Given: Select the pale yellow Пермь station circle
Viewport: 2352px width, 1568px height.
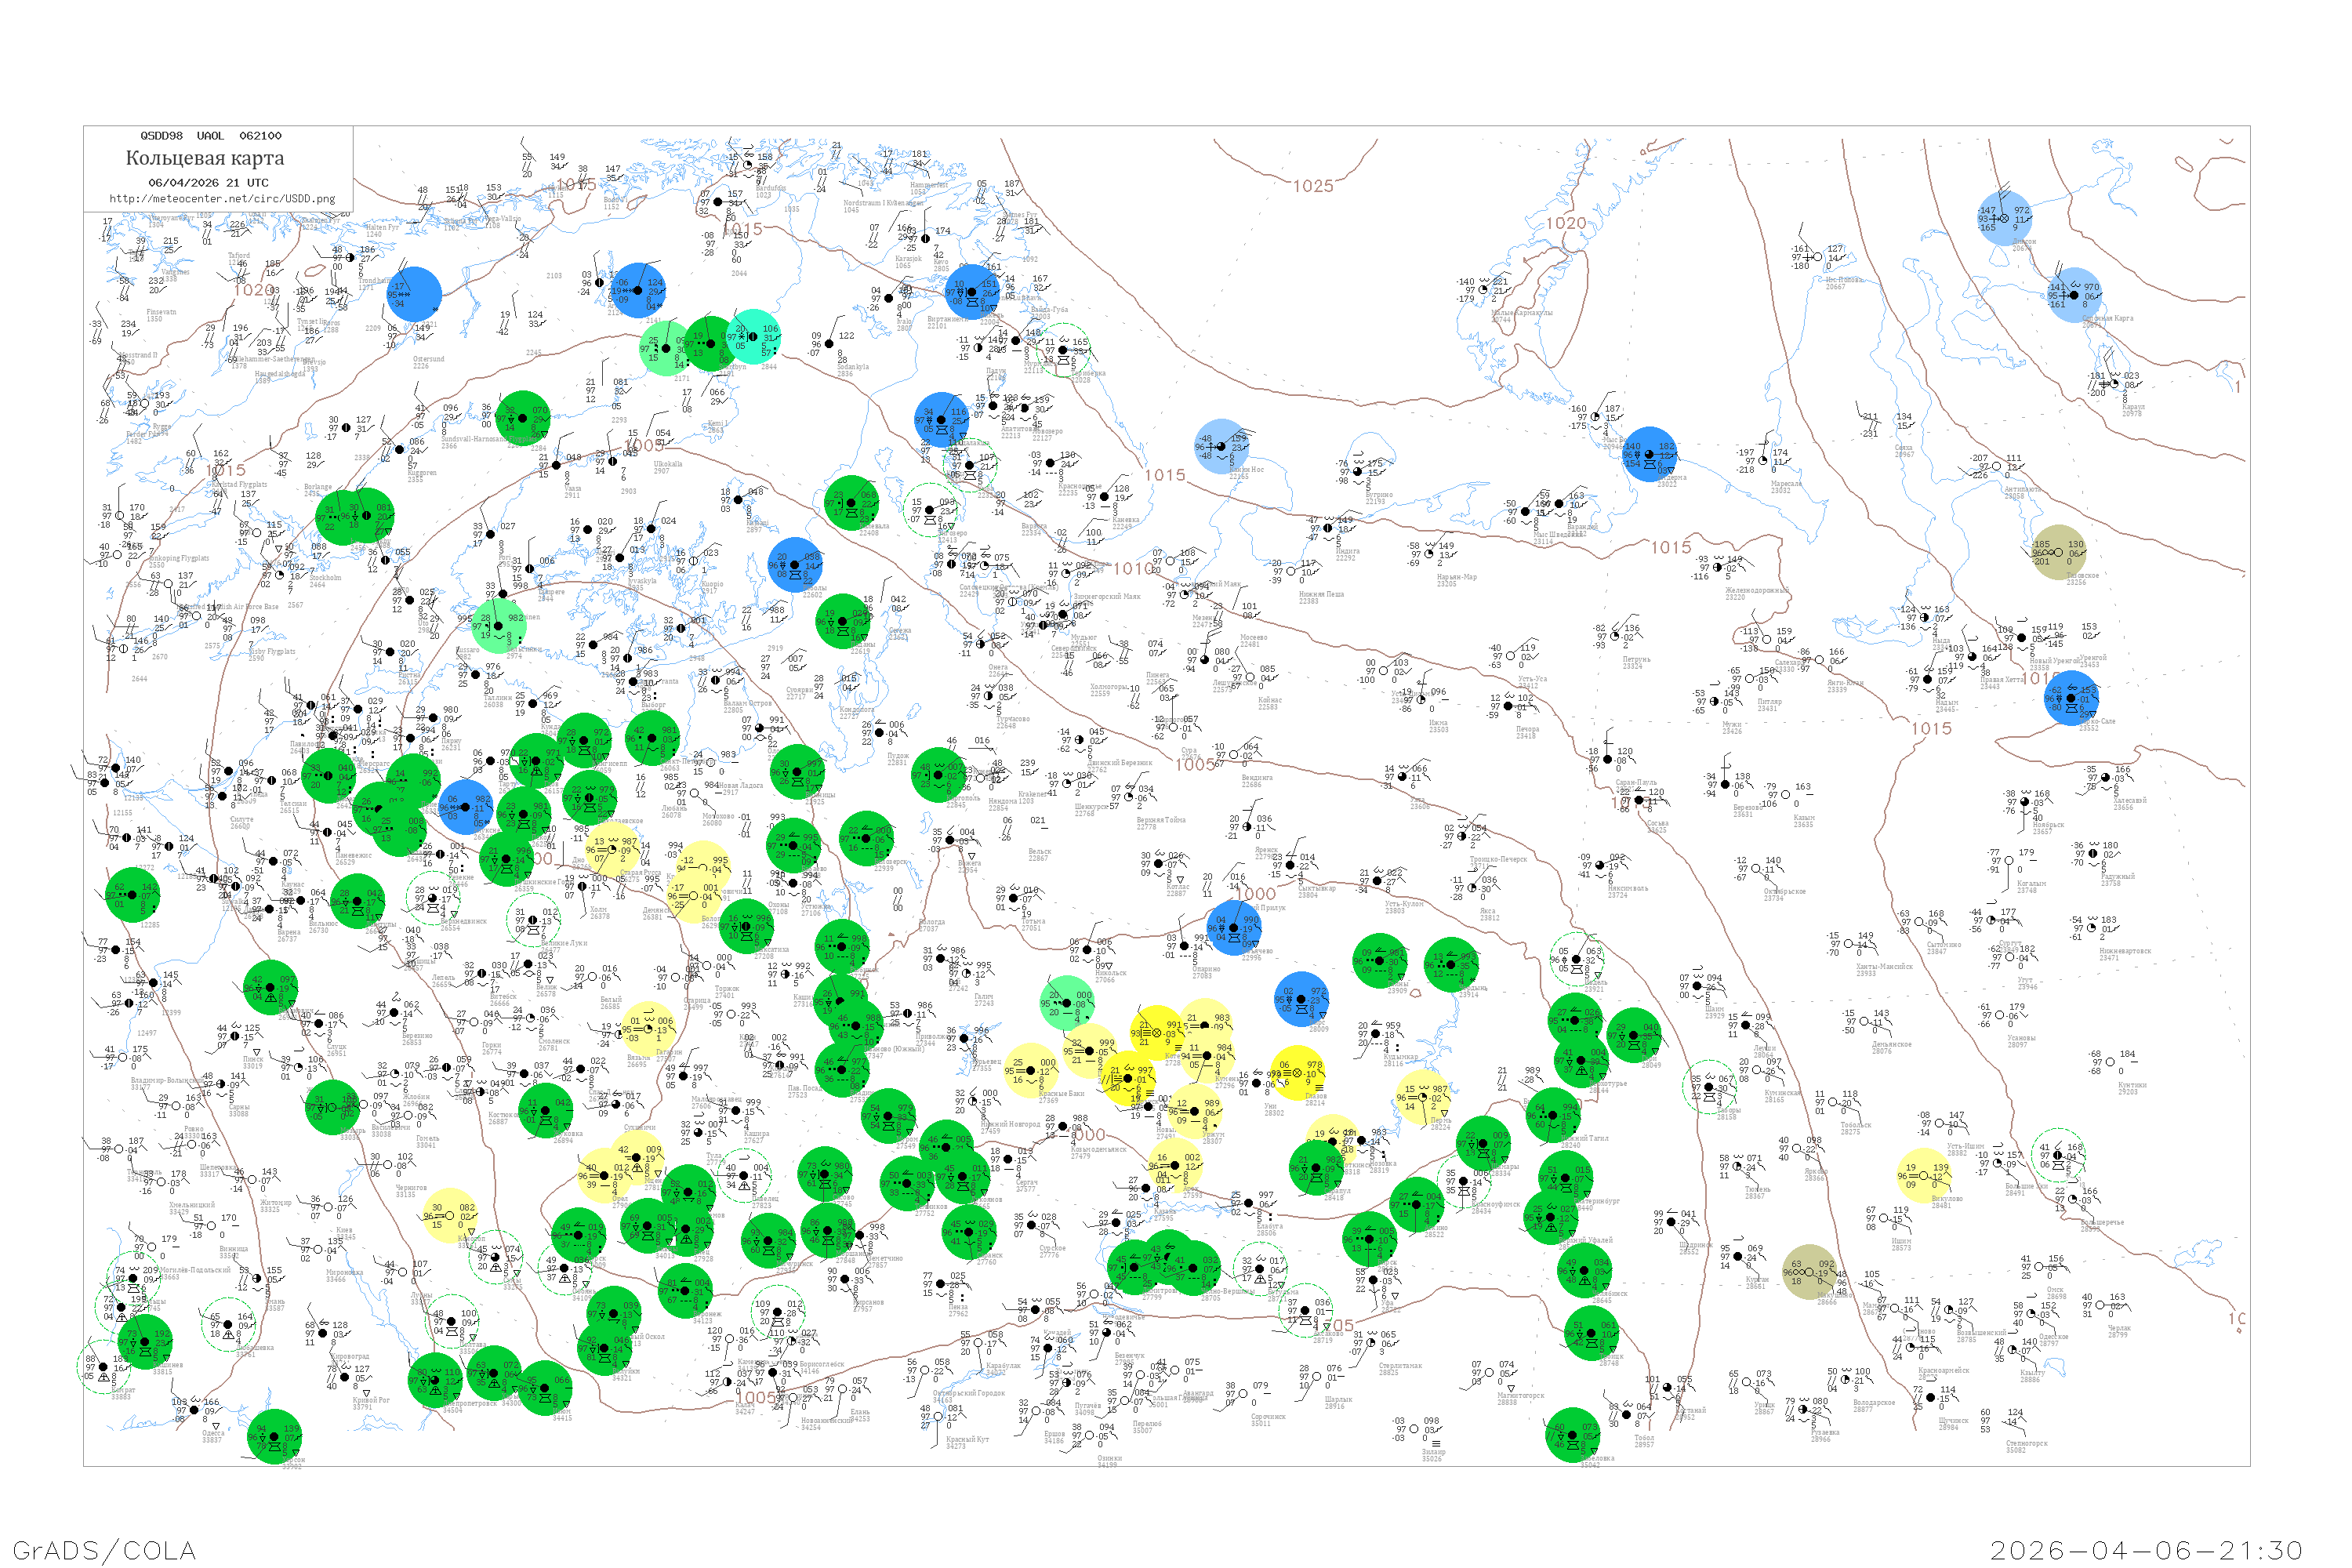Looking at the screenshot, I should tap(1423, 1098).
